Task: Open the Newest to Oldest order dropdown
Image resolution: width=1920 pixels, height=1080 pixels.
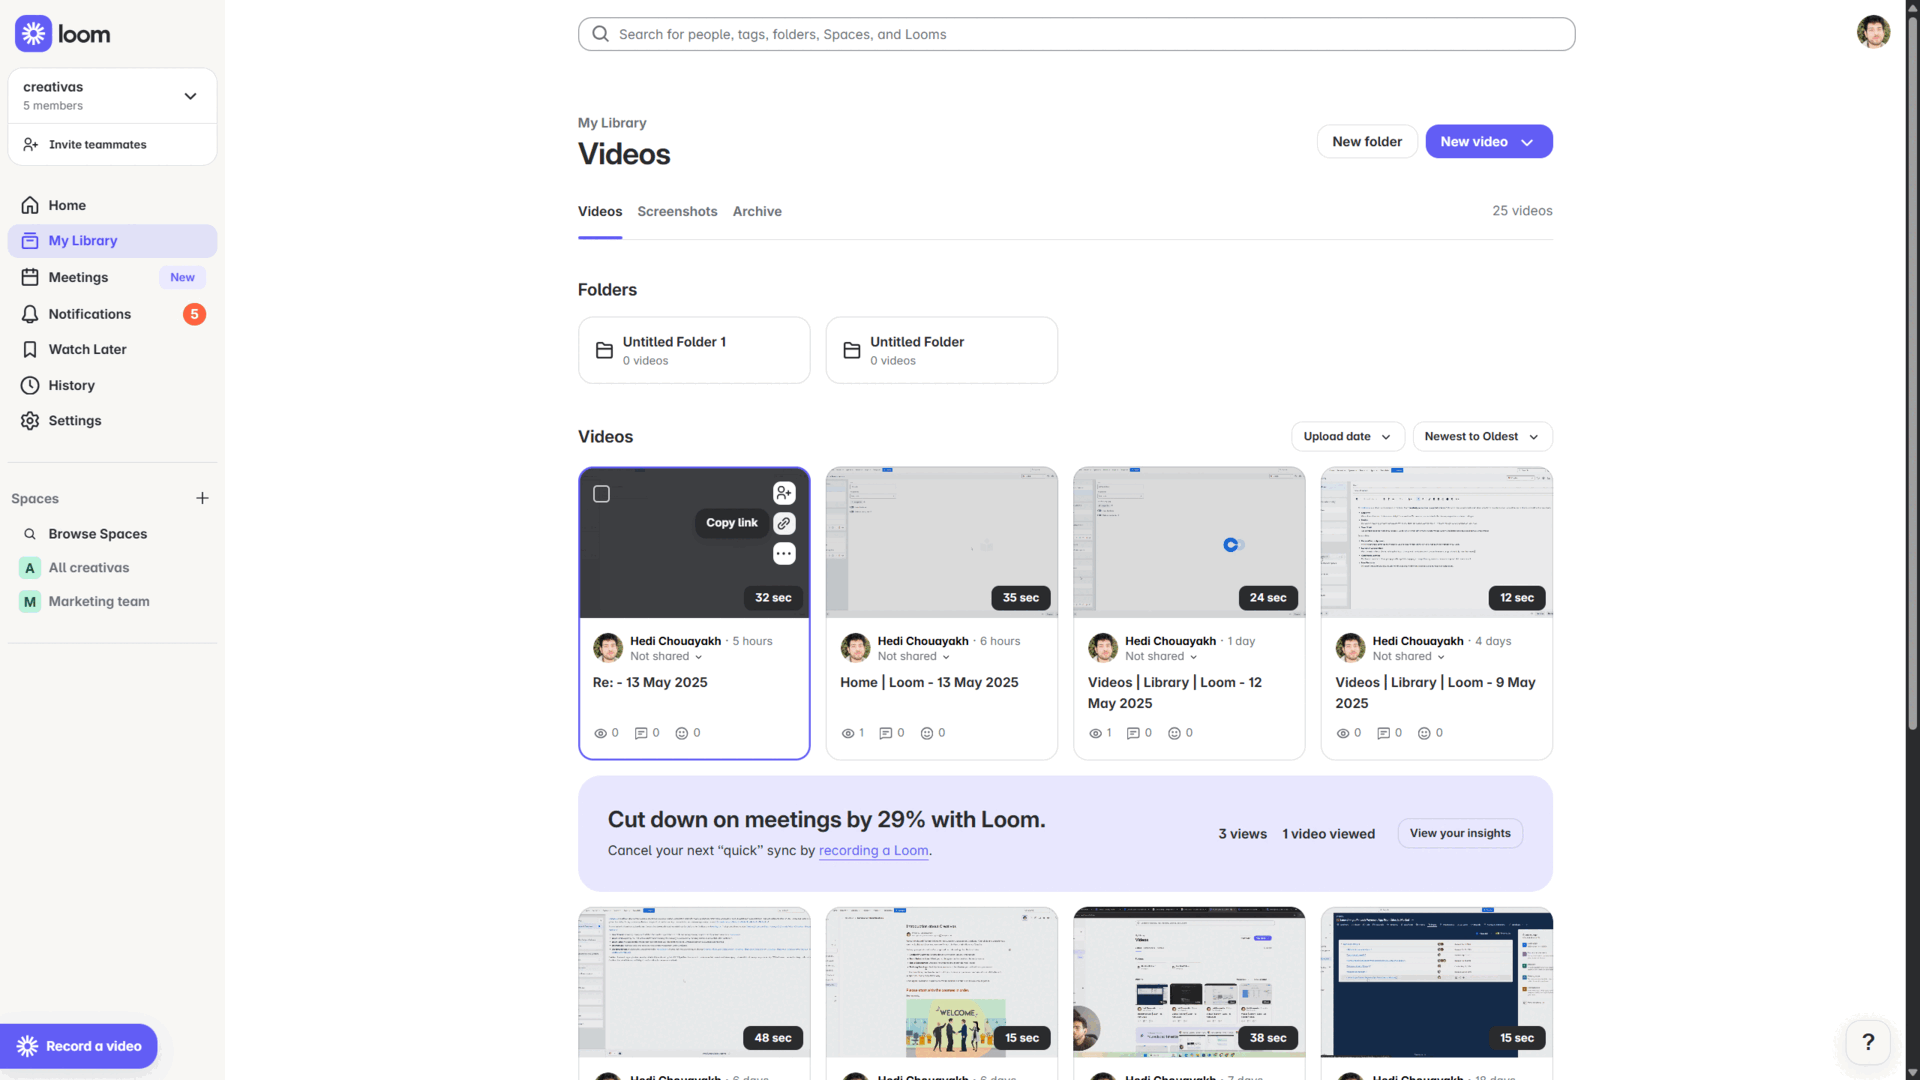Action: tap(1481, 437)
